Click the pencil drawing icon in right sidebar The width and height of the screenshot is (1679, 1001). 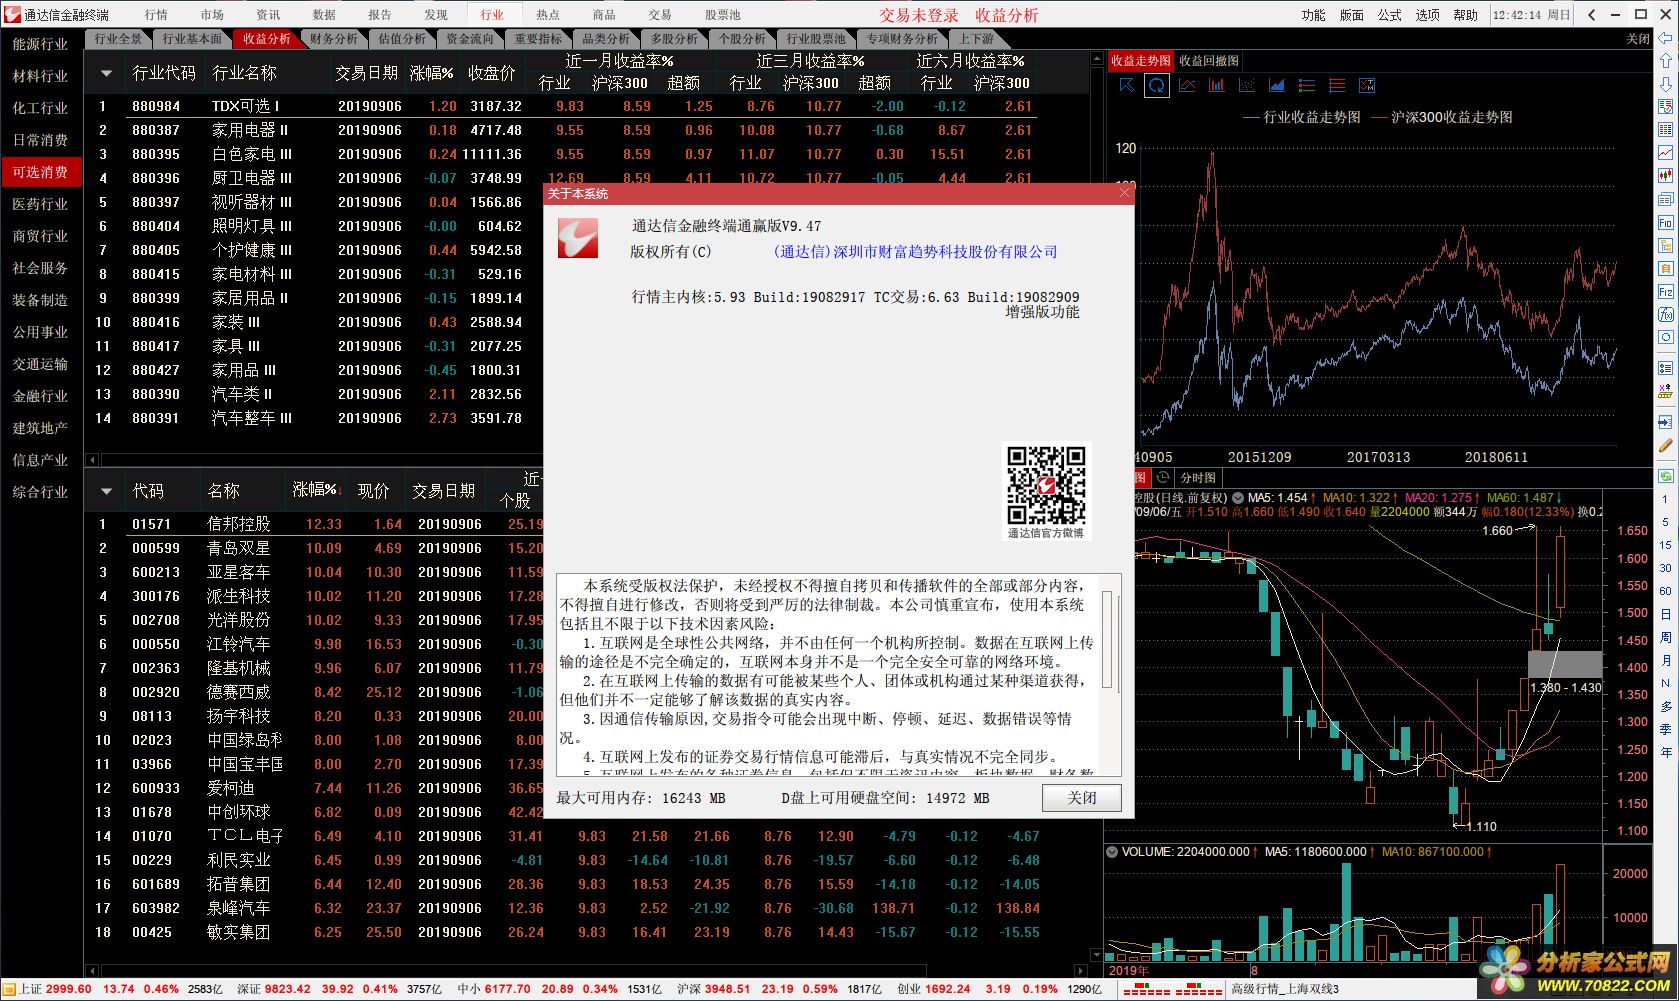click(x=1665, y=446)
